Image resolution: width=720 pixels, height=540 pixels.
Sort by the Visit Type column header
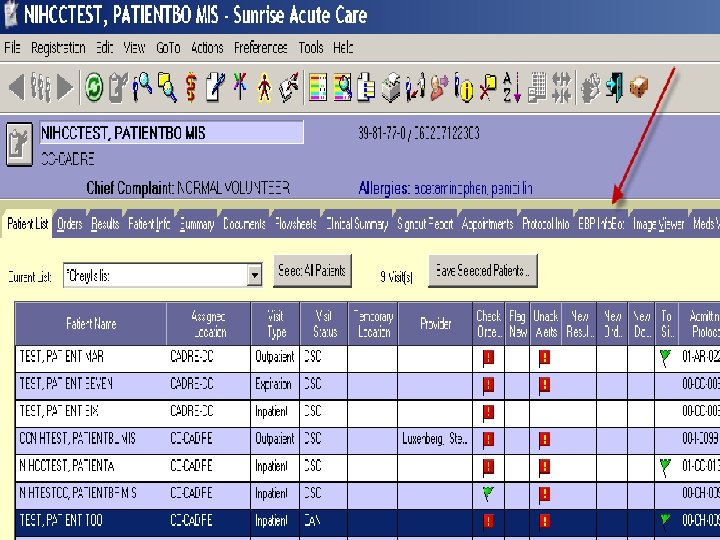click(x=276, y=324)
